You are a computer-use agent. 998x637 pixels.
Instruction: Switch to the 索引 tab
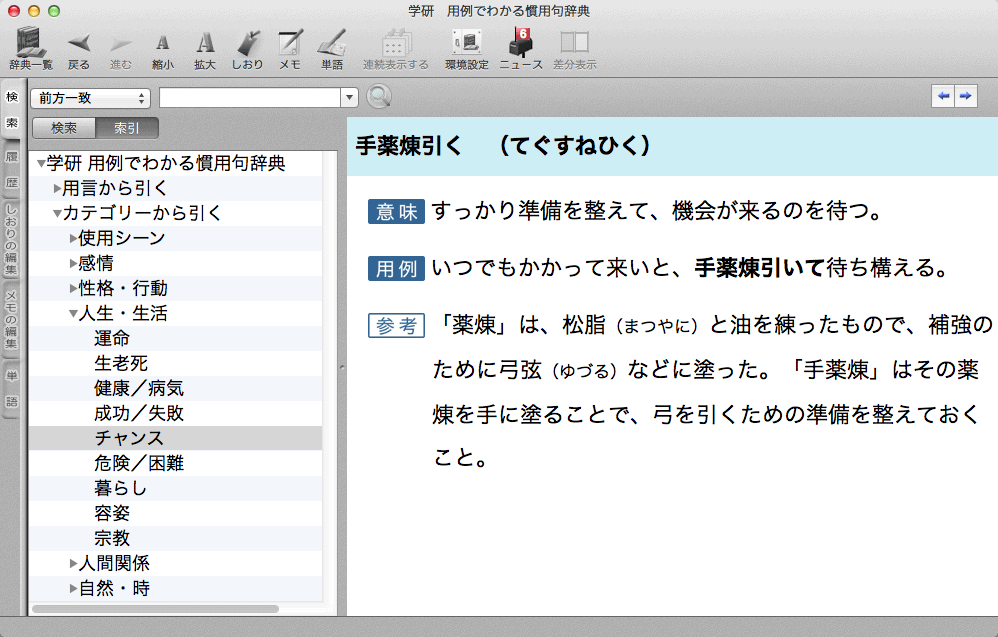(126, 128)
